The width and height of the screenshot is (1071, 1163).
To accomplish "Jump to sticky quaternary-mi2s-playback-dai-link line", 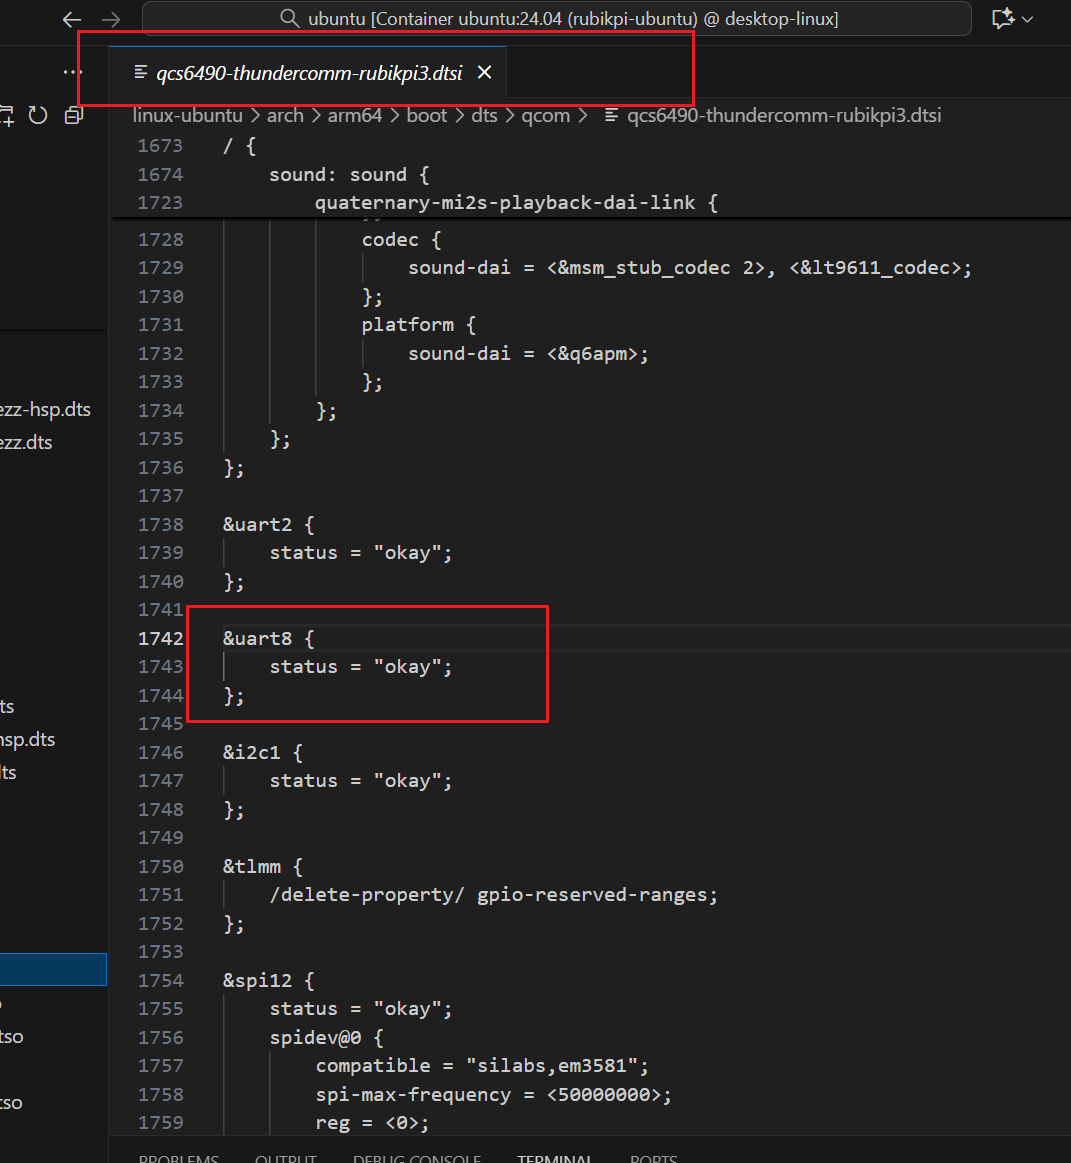I will [x=516, y=202].
